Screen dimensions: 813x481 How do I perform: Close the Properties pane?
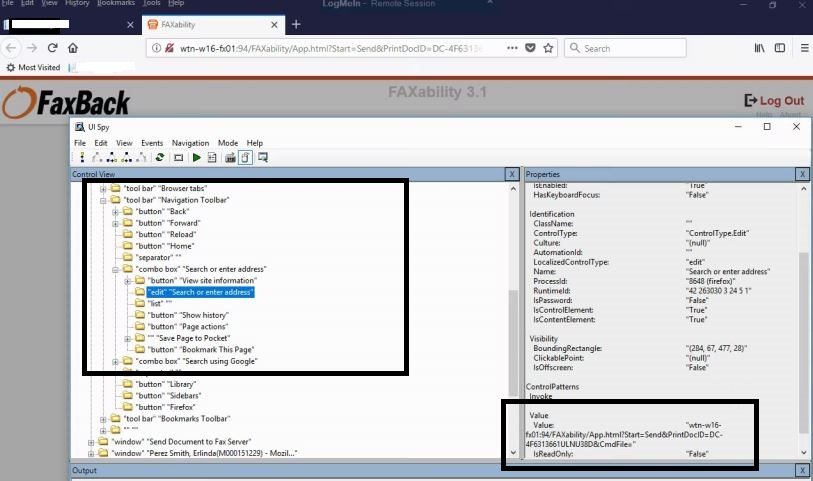(x=802, y=174)
